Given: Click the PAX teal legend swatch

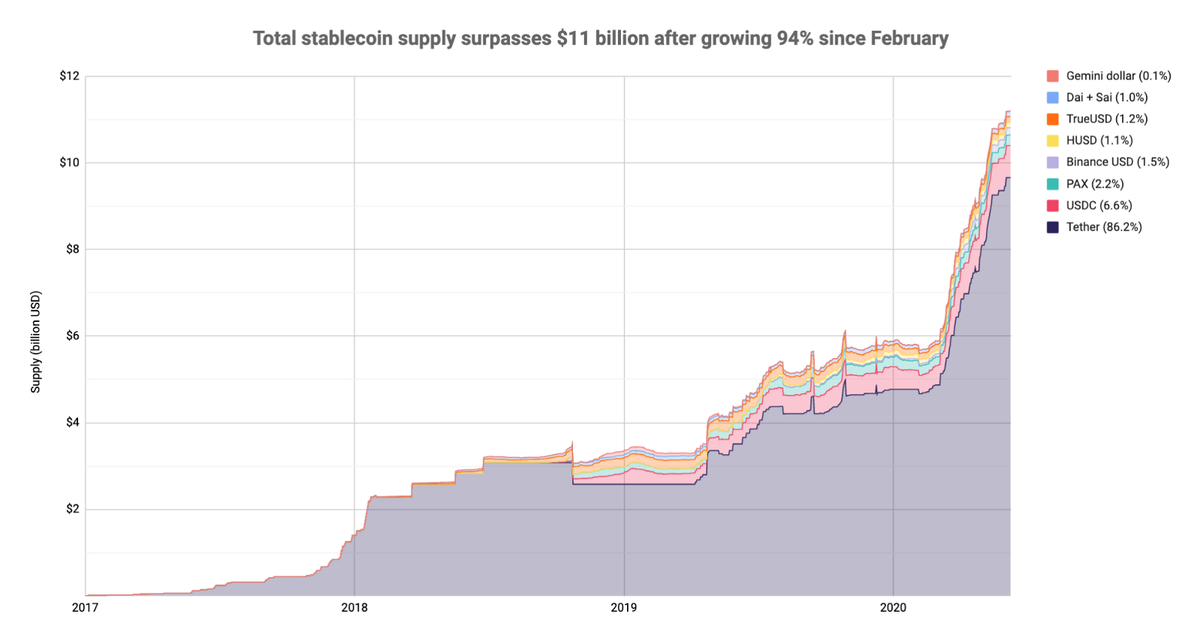Looking at the screenshot, I should point(1053,184).
